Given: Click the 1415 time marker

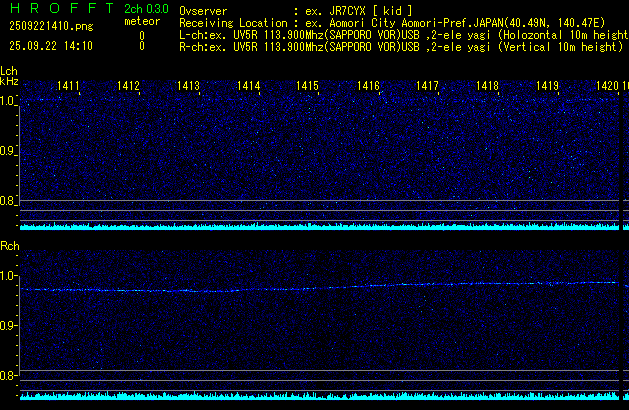Looking at the screenshot, I should (307, 87).
